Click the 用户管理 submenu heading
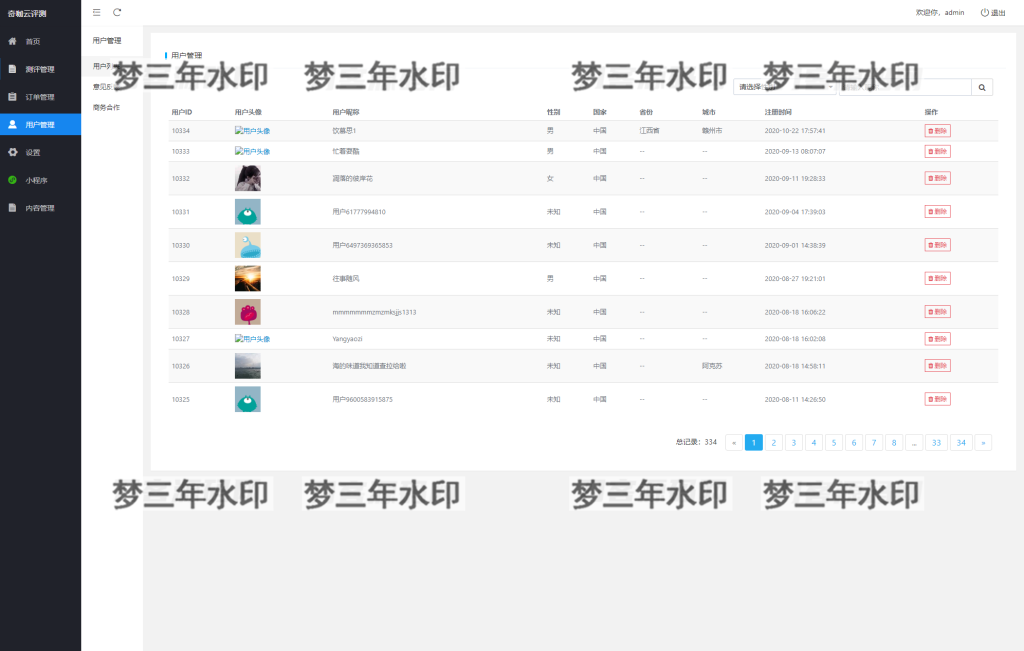This screenshot has width=1024, height=651. pyautogui.click(x=107, y=40)
